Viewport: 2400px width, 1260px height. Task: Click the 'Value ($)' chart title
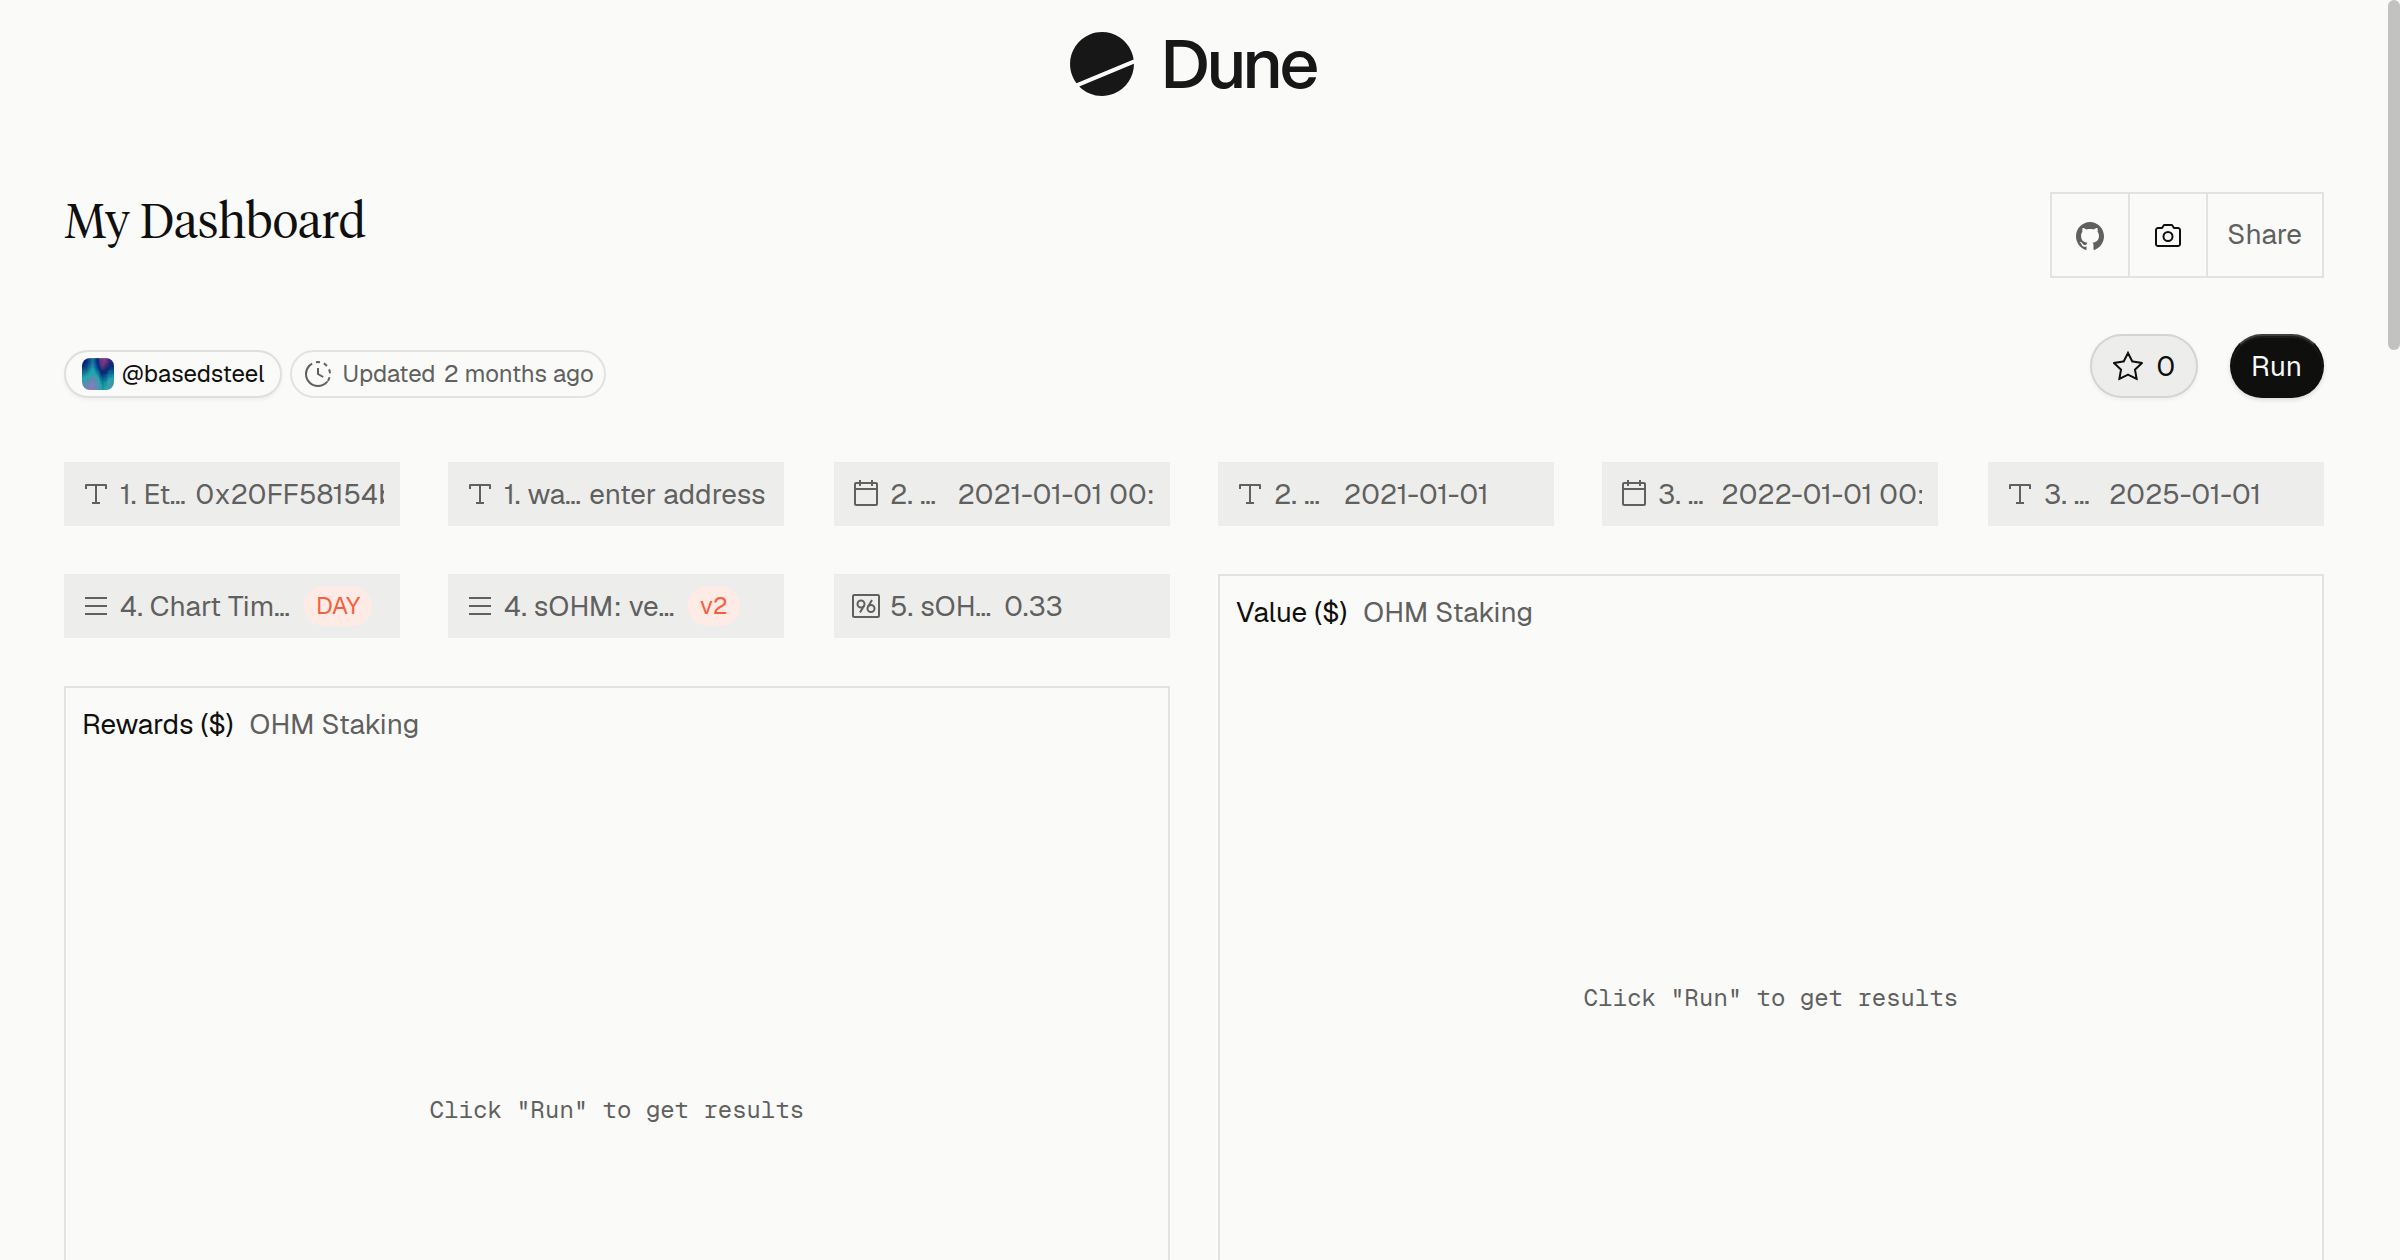[1292, 612]
